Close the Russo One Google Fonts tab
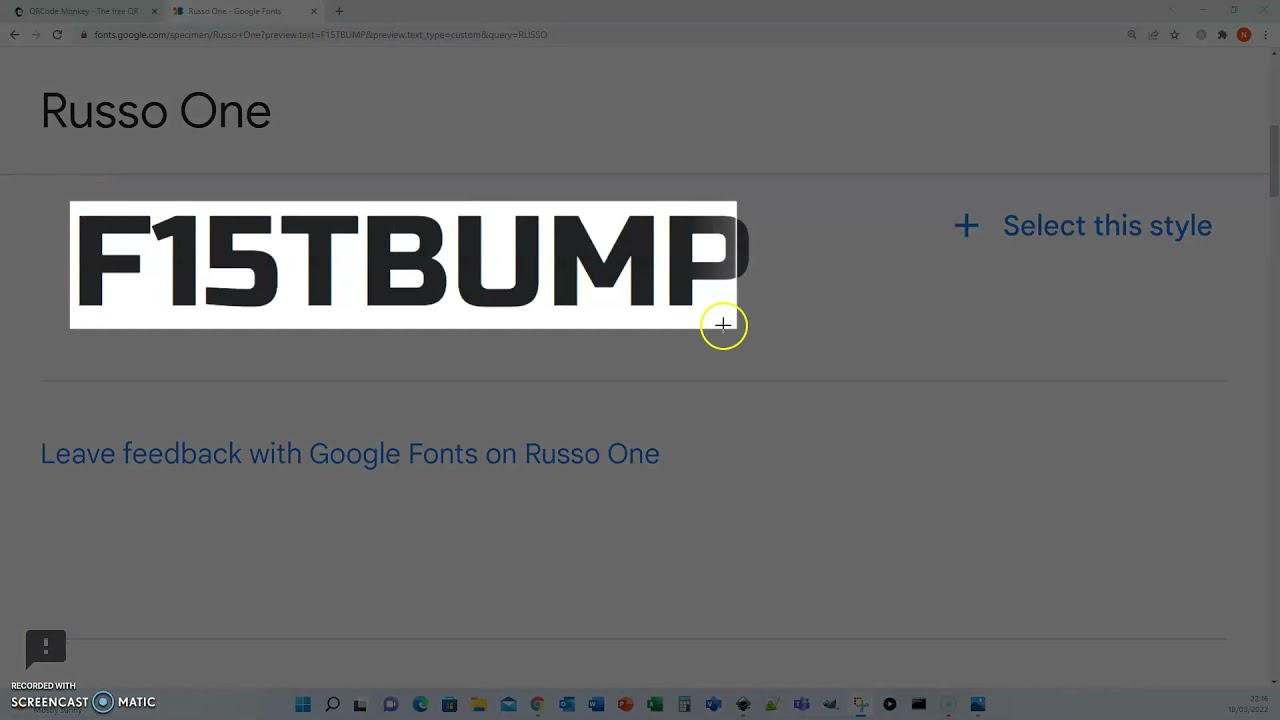Screen dimensions: 1280x720 pyautogui.click(x=314, y=11)
